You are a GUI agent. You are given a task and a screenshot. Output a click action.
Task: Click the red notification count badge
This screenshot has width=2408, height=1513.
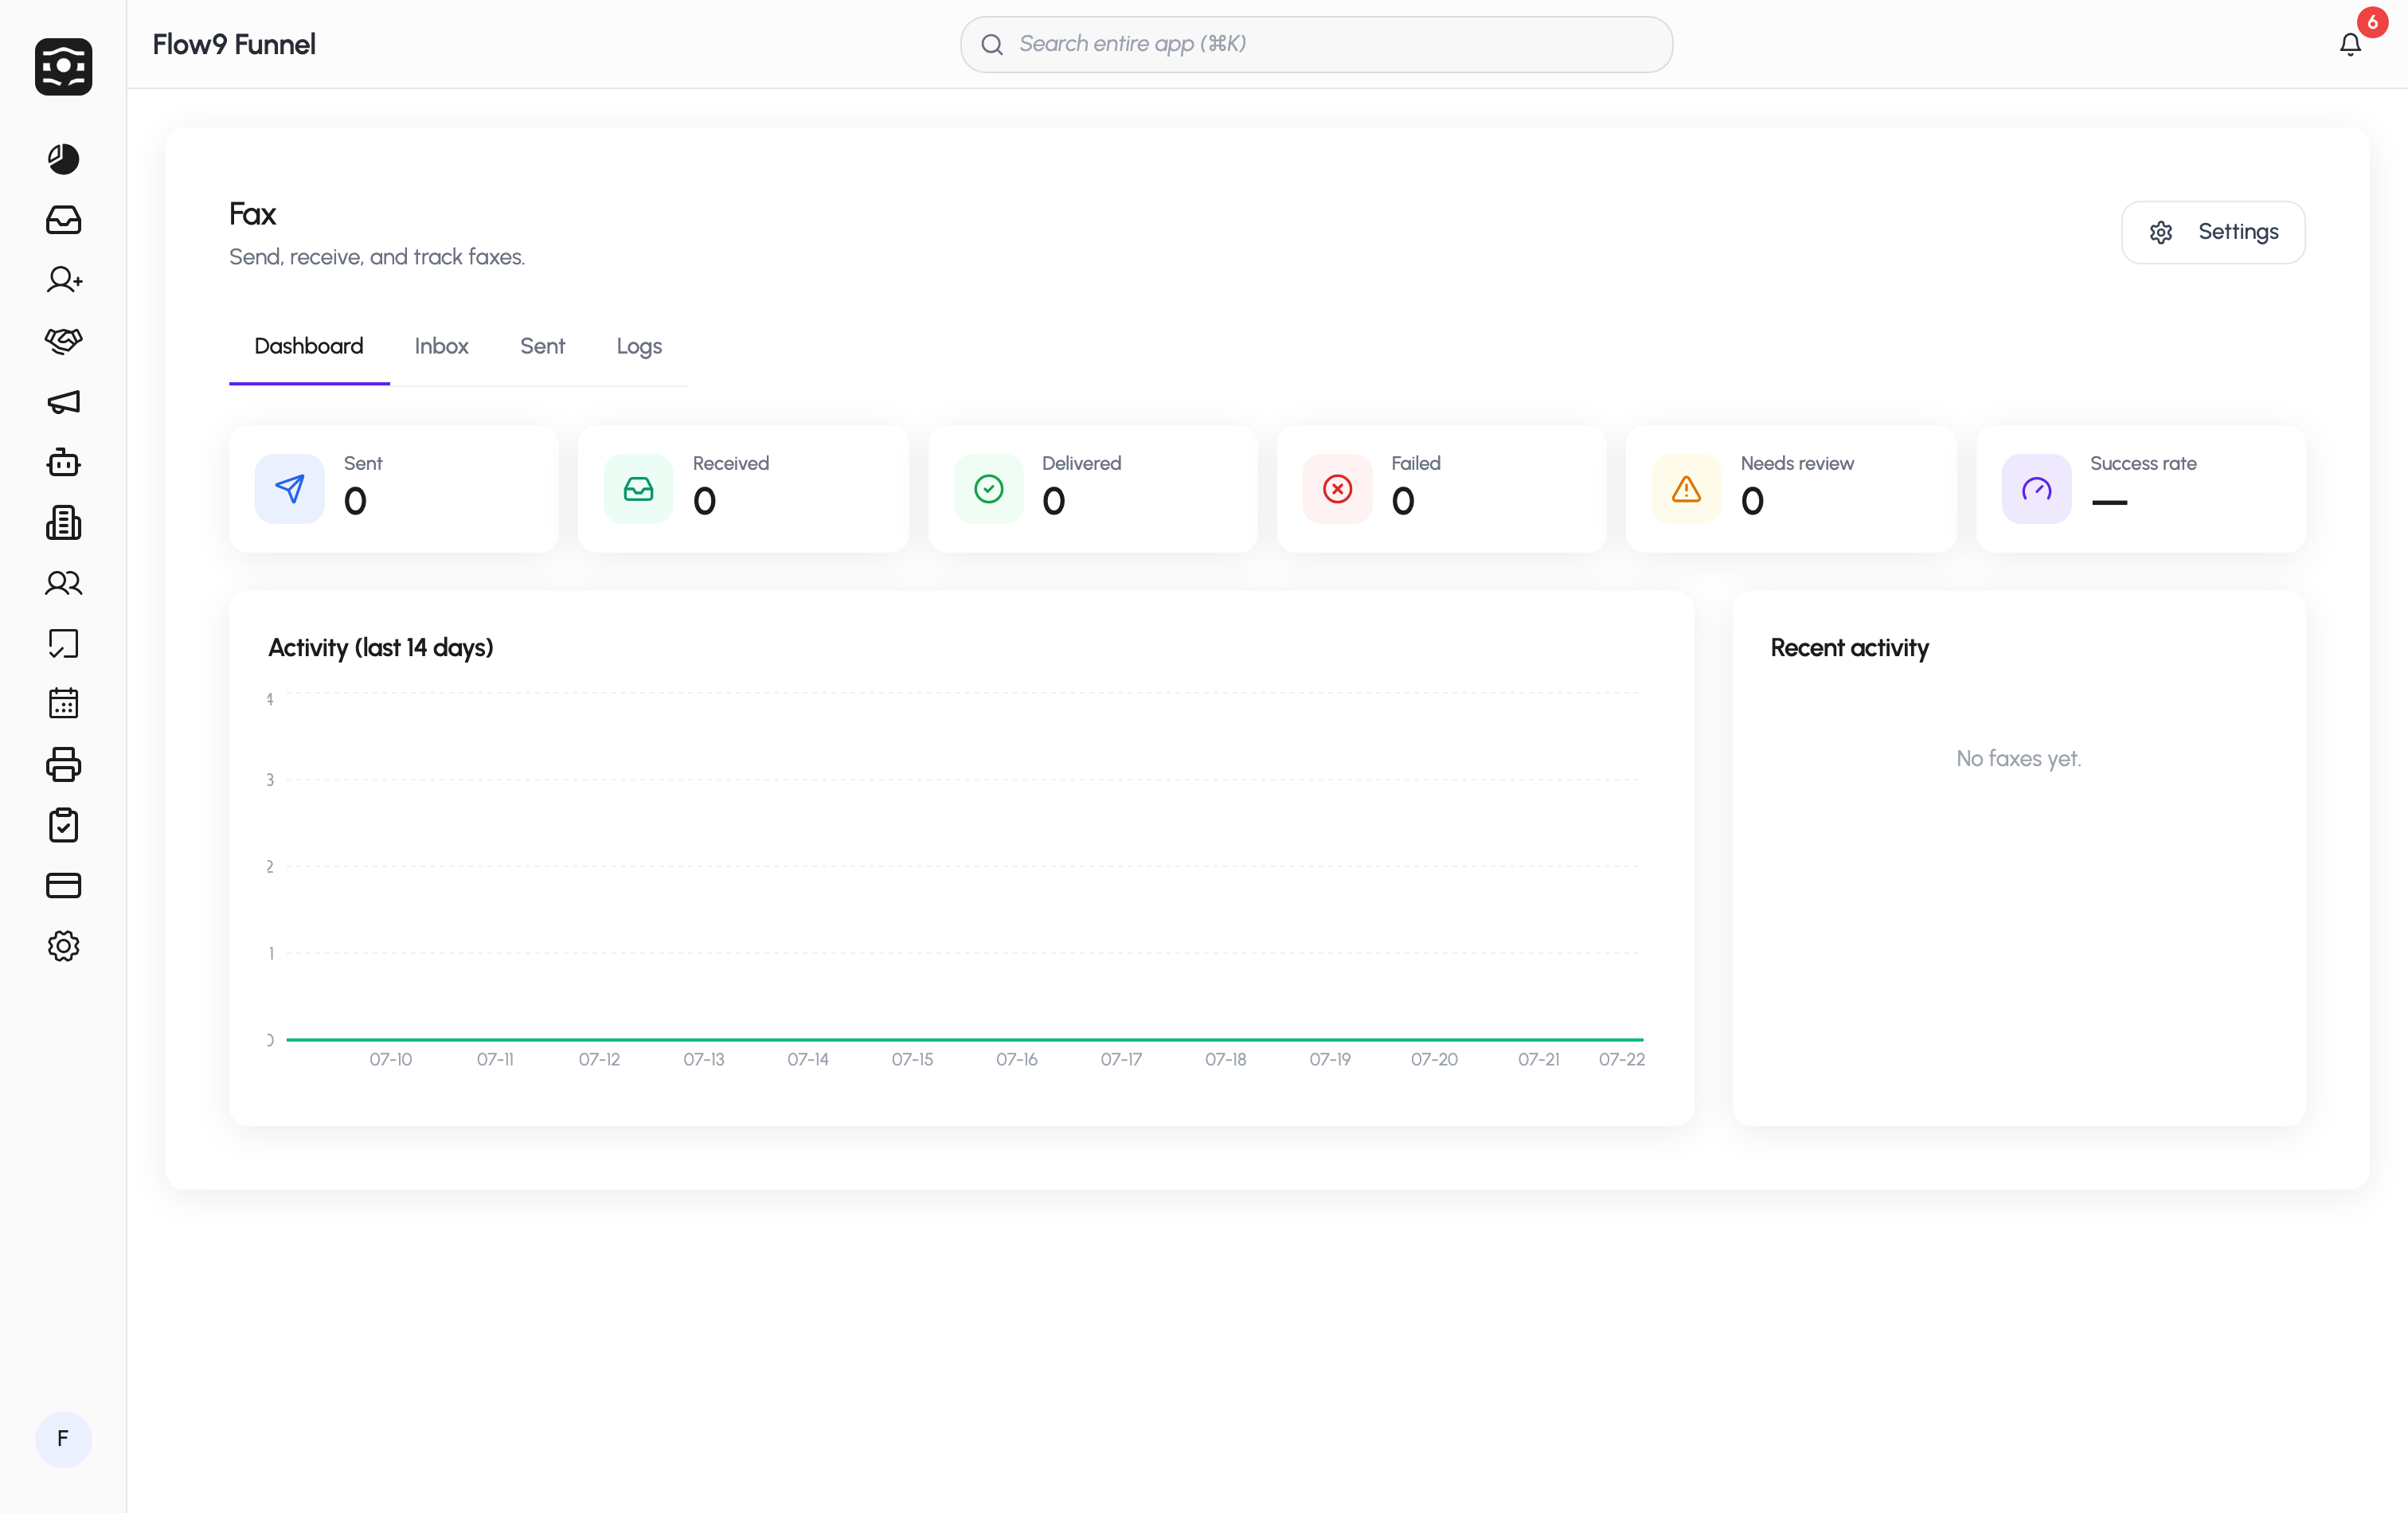pos(2372,22)
